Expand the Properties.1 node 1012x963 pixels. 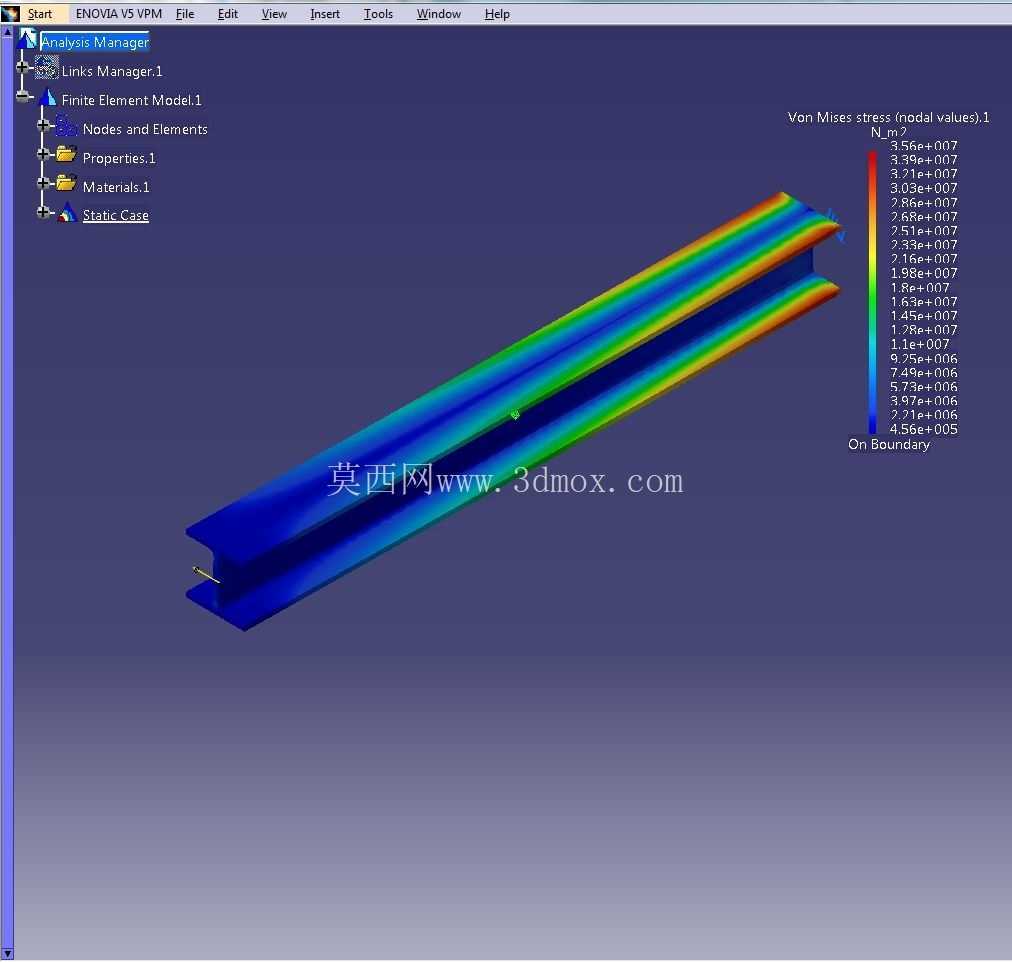click(43, 154)
